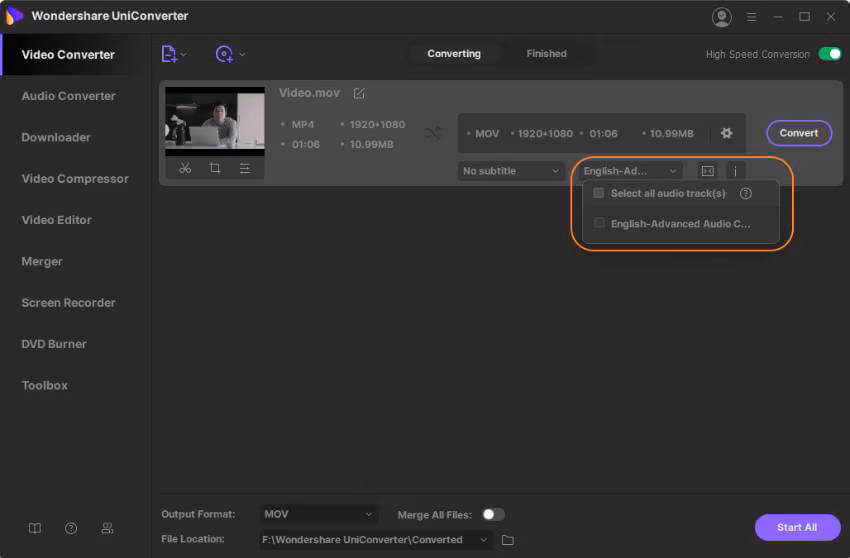850x558 pixels.
Task: Click the help icon for audio tracks
Action: click(746, 193)
